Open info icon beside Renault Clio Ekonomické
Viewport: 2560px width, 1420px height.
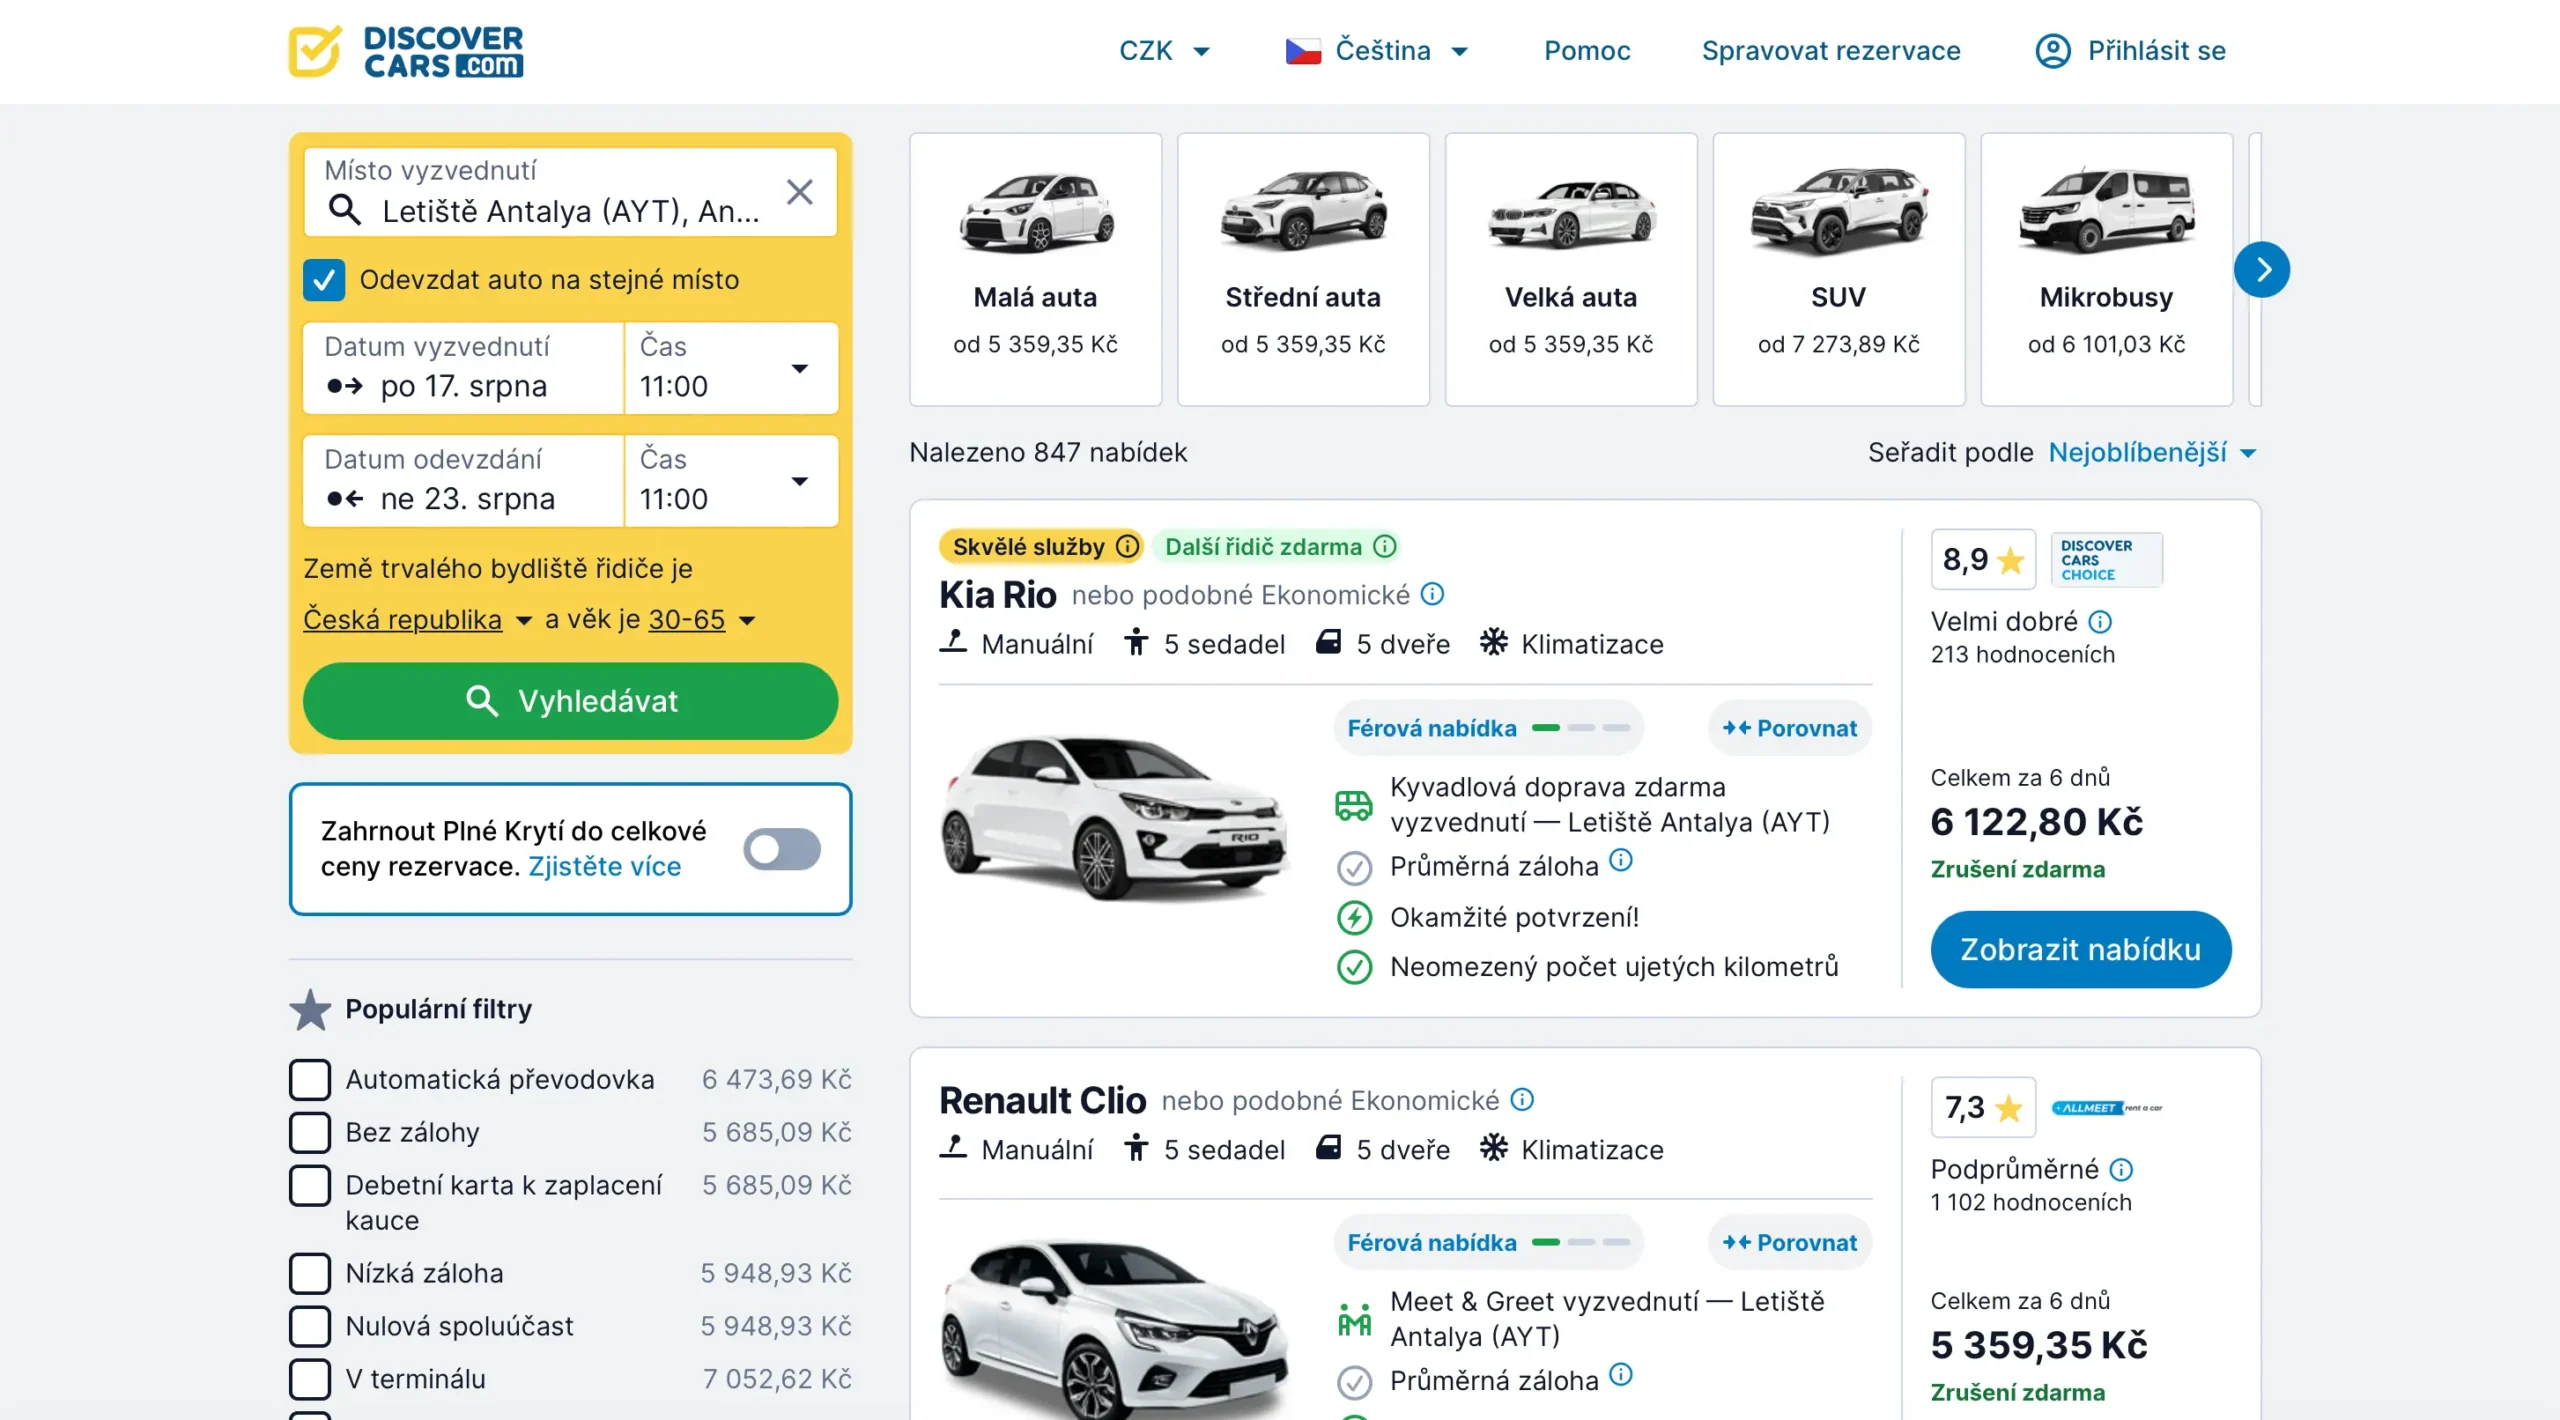click(x=1522, y=1099)
